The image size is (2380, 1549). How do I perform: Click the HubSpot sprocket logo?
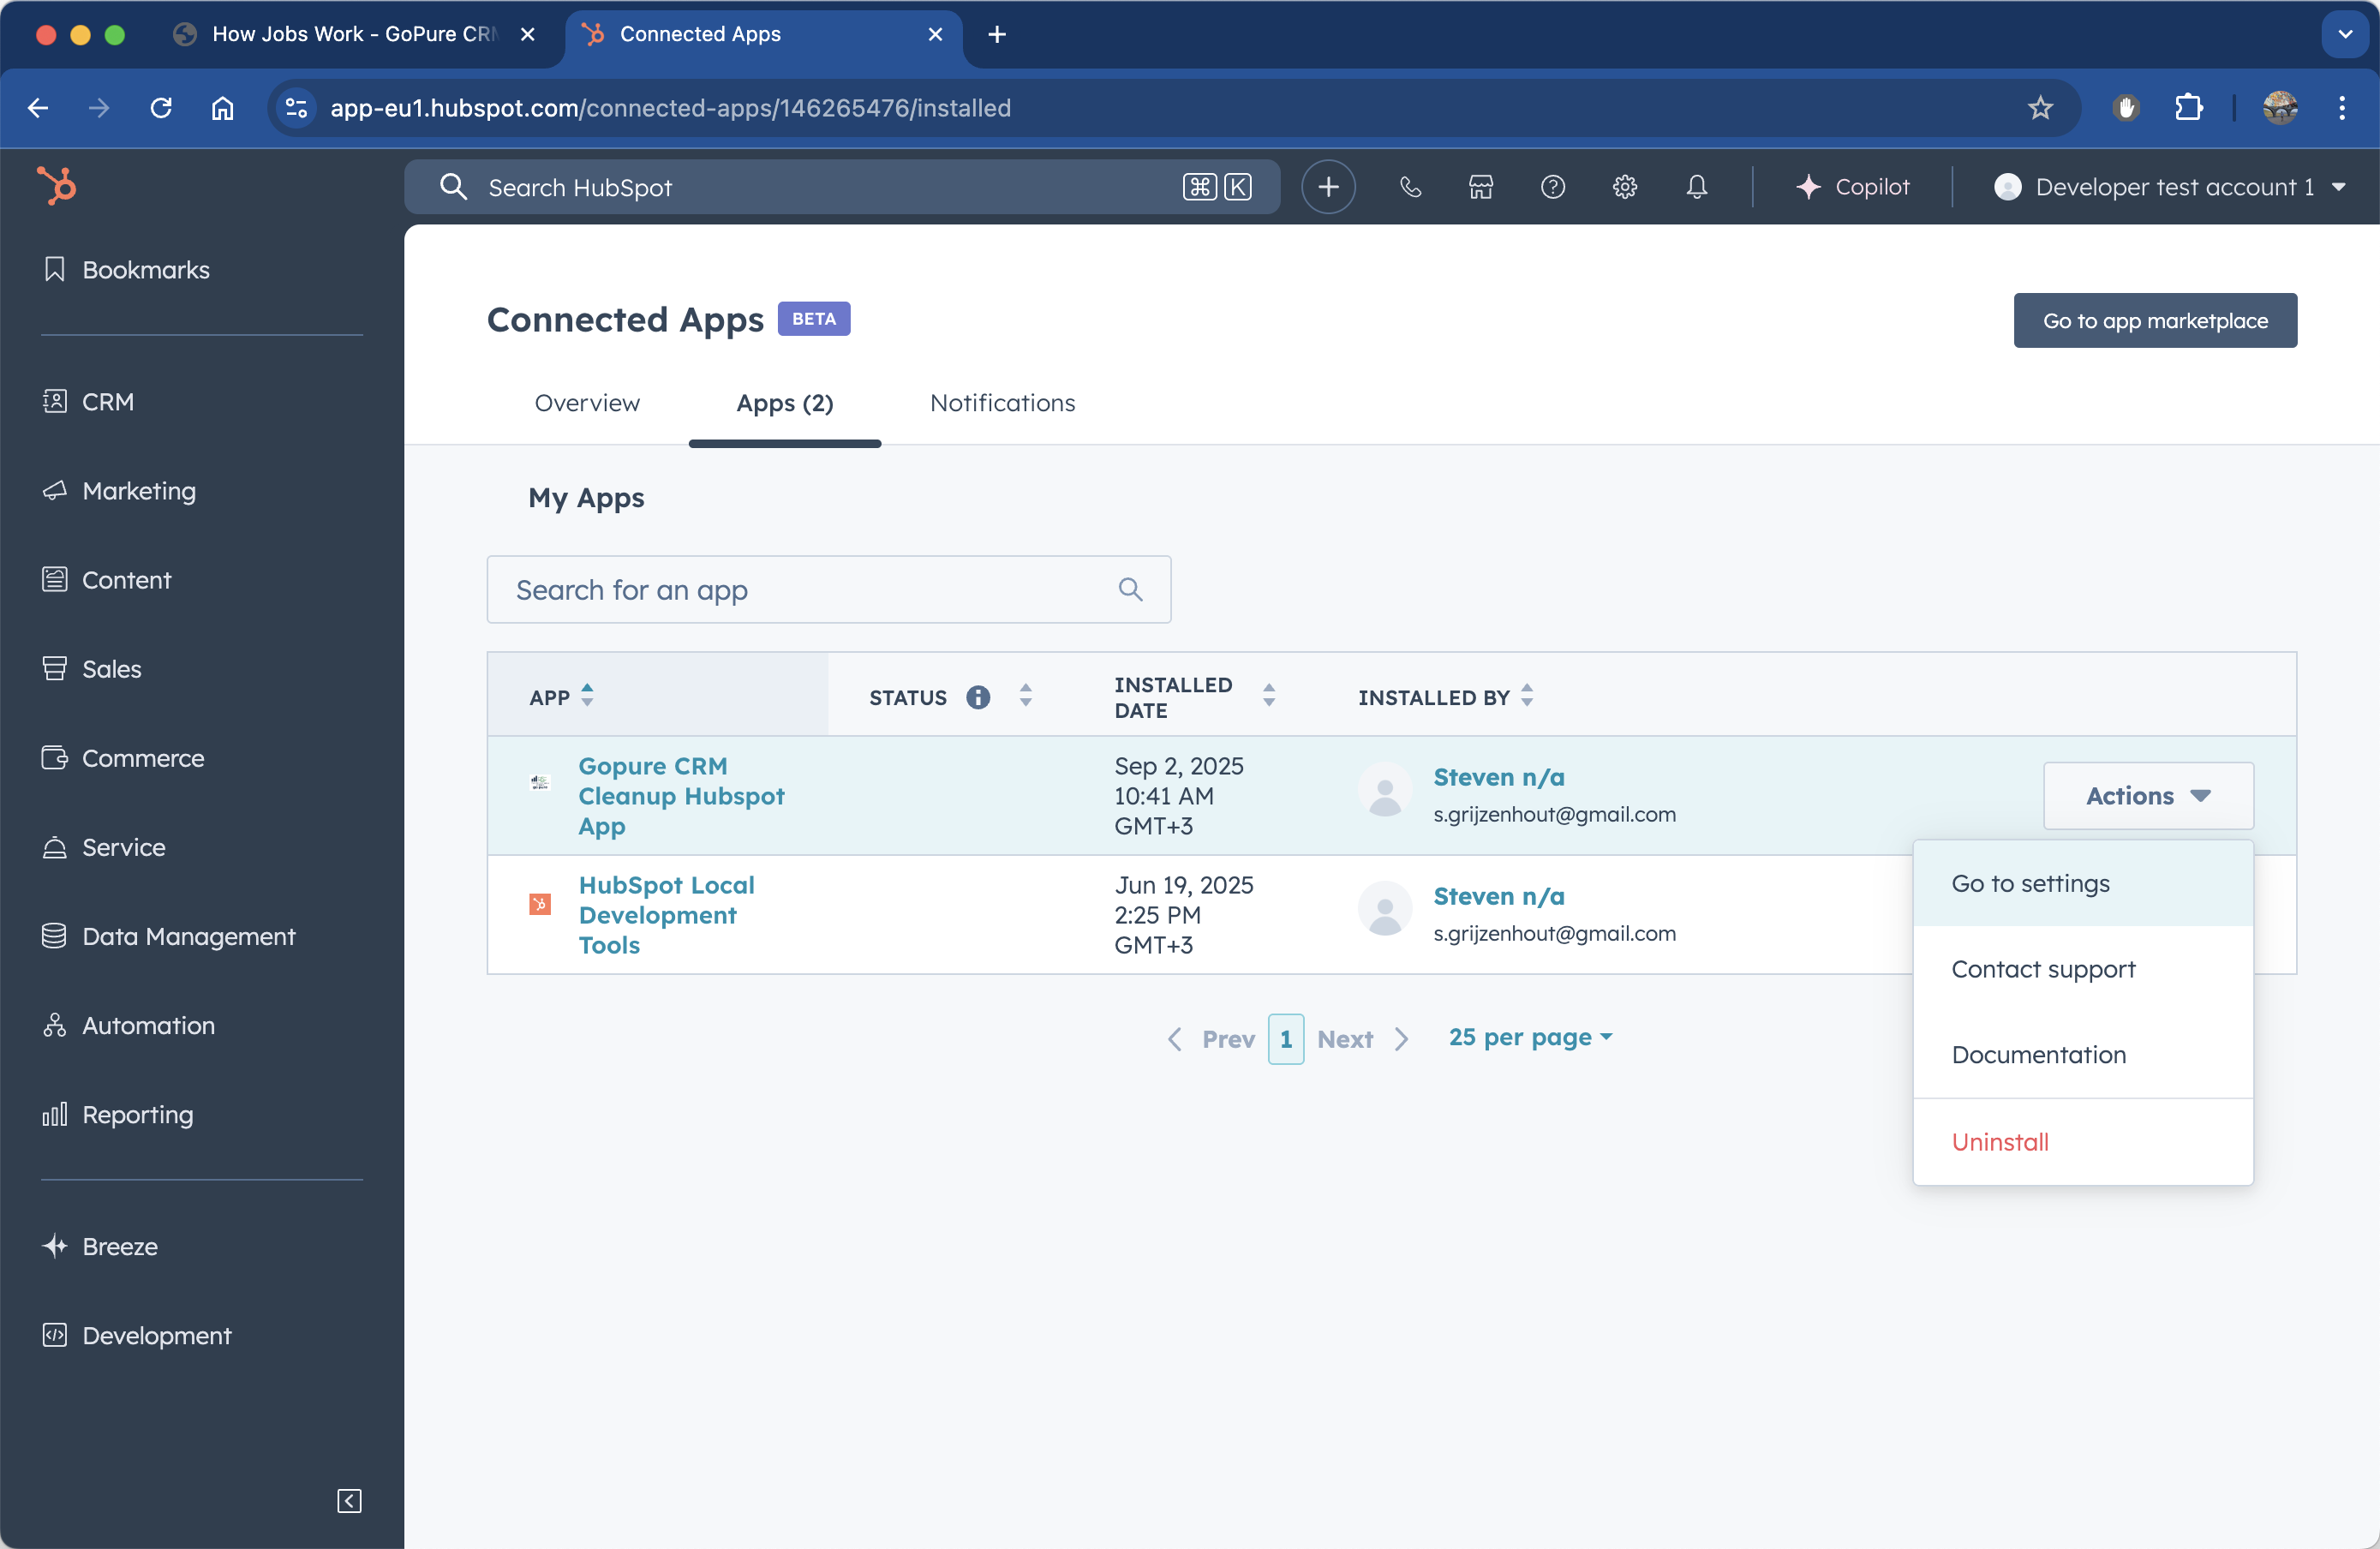pos(57,186)
